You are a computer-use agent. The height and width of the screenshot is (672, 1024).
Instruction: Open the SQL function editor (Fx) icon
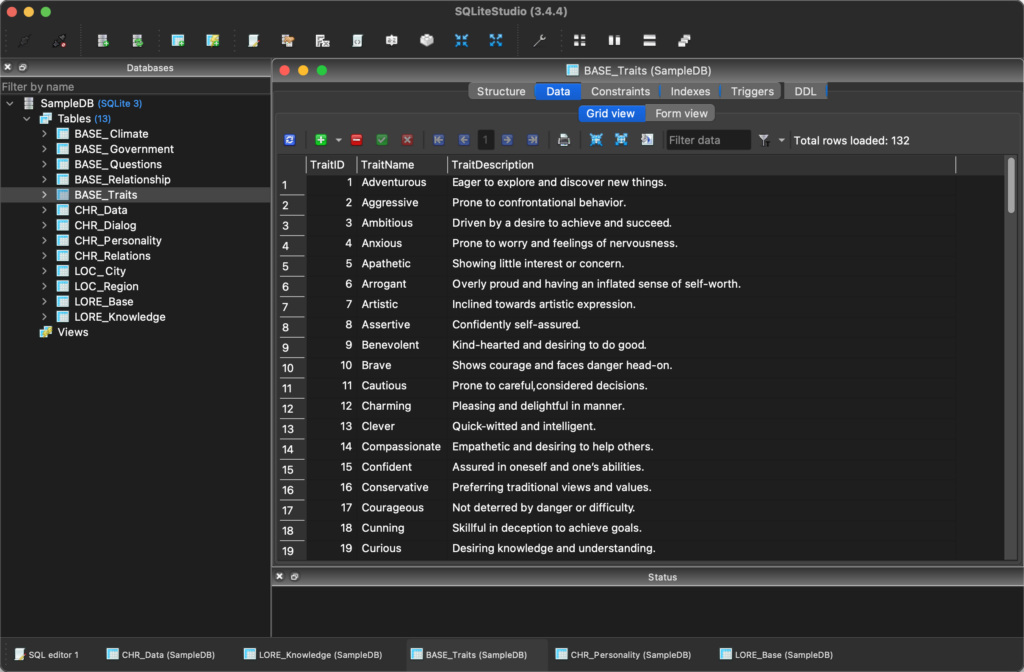tap(323, 40)
